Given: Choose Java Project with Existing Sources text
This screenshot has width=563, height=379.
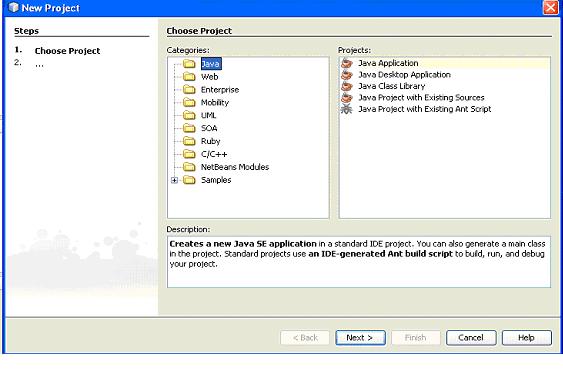Looking at the screenshot, I should pos(421,98).
